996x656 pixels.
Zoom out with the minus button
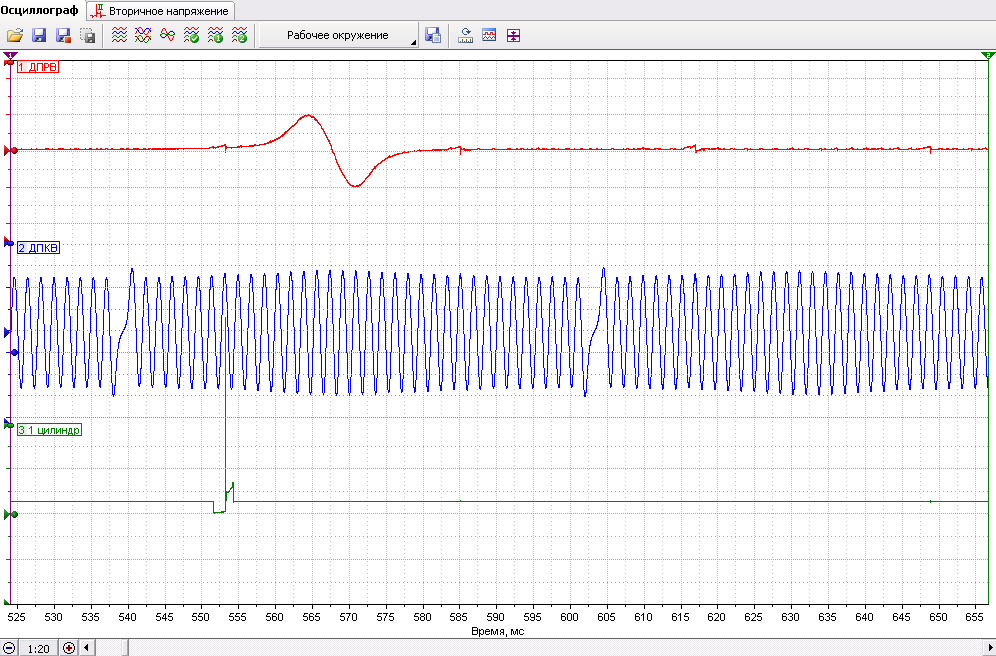pyautogui.click(x=8, y=648)
